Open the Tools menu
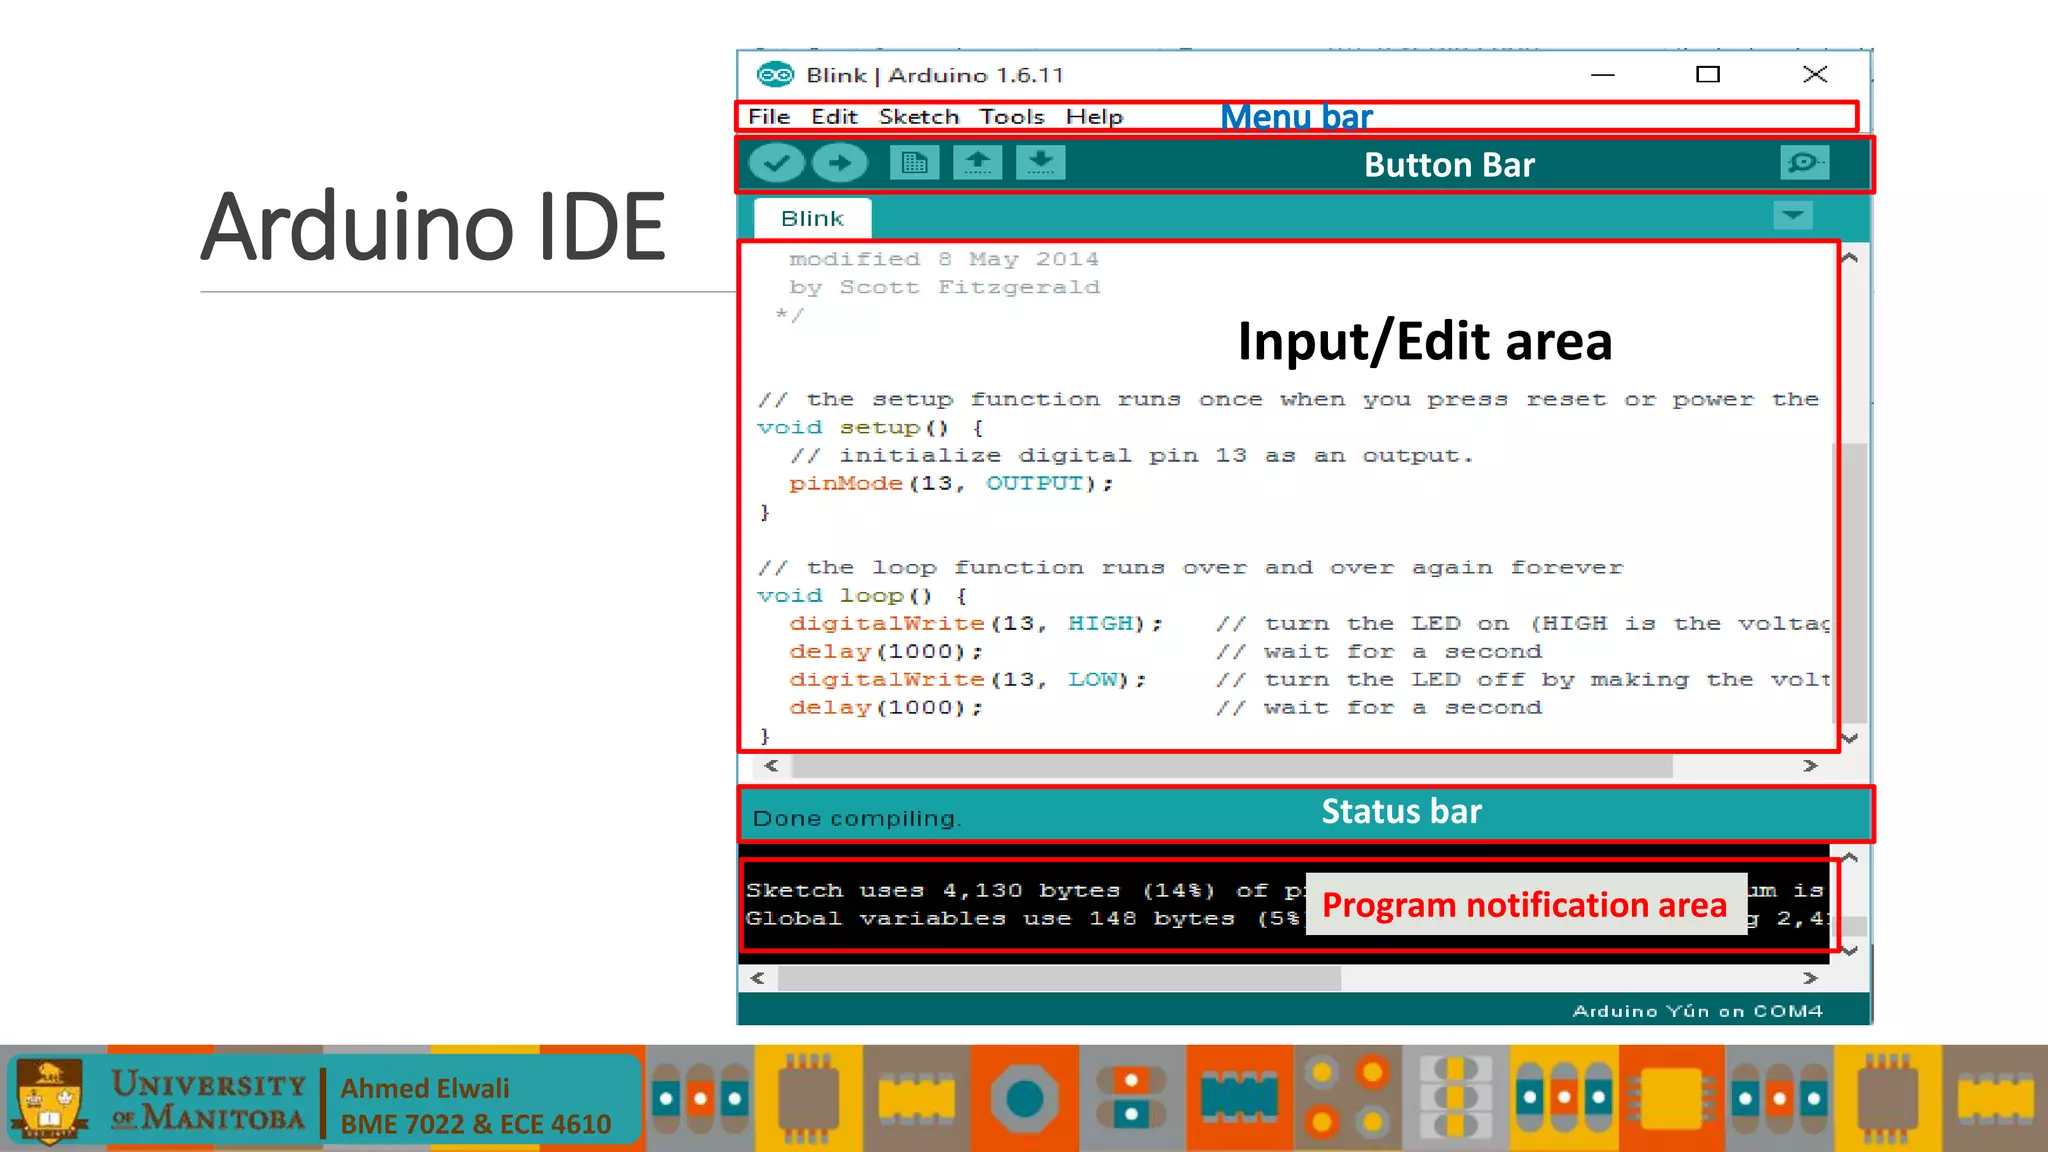Image resolution: width=2048 pixels, height=1152 pixels. point(1011,117)
